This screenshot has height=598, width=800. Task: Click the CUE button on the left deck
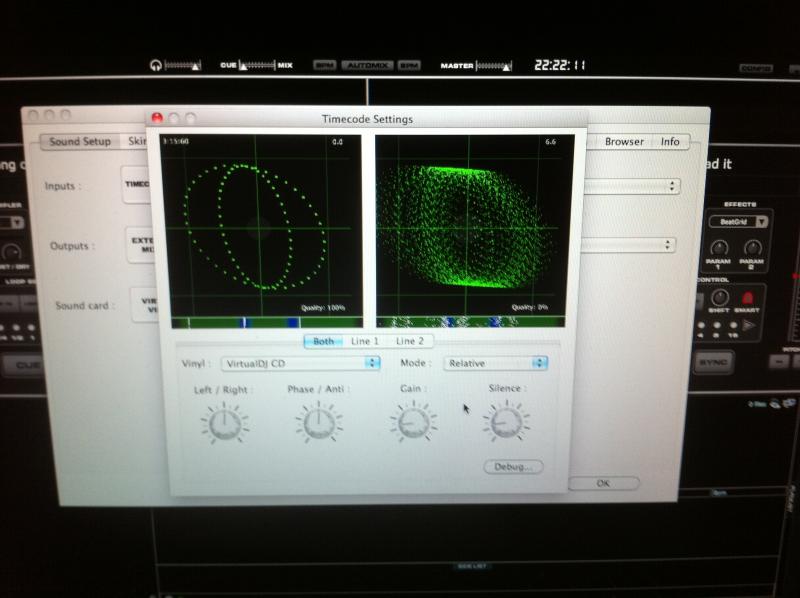point(21,365)
